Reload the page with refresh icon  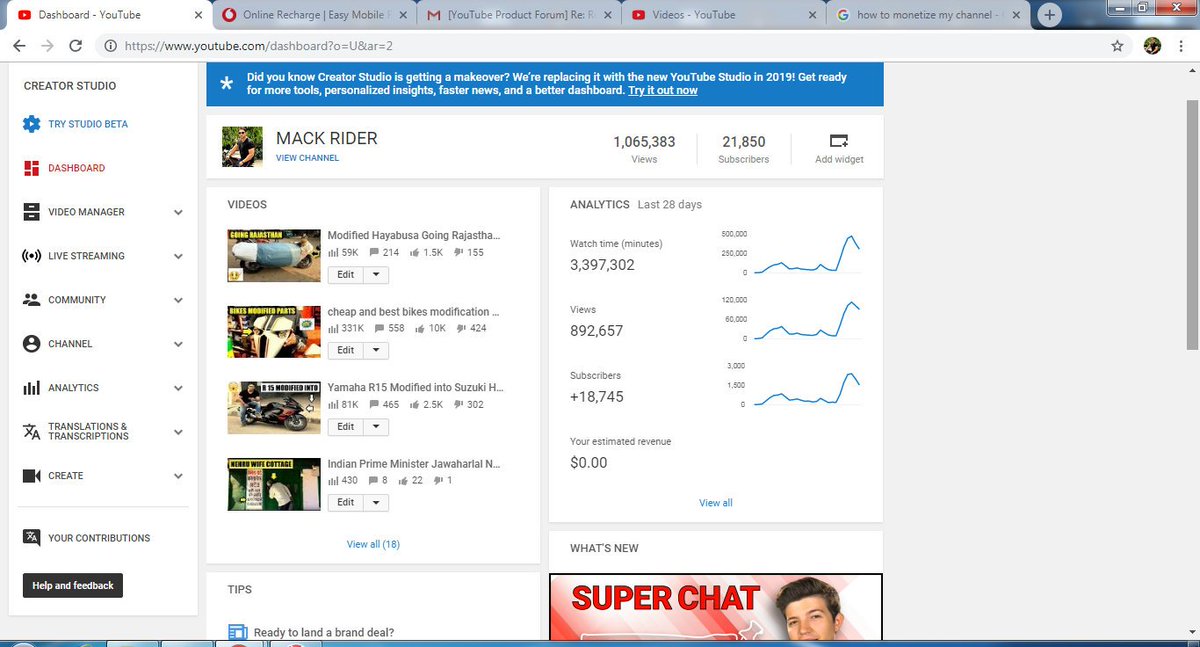tap(75, 46)
